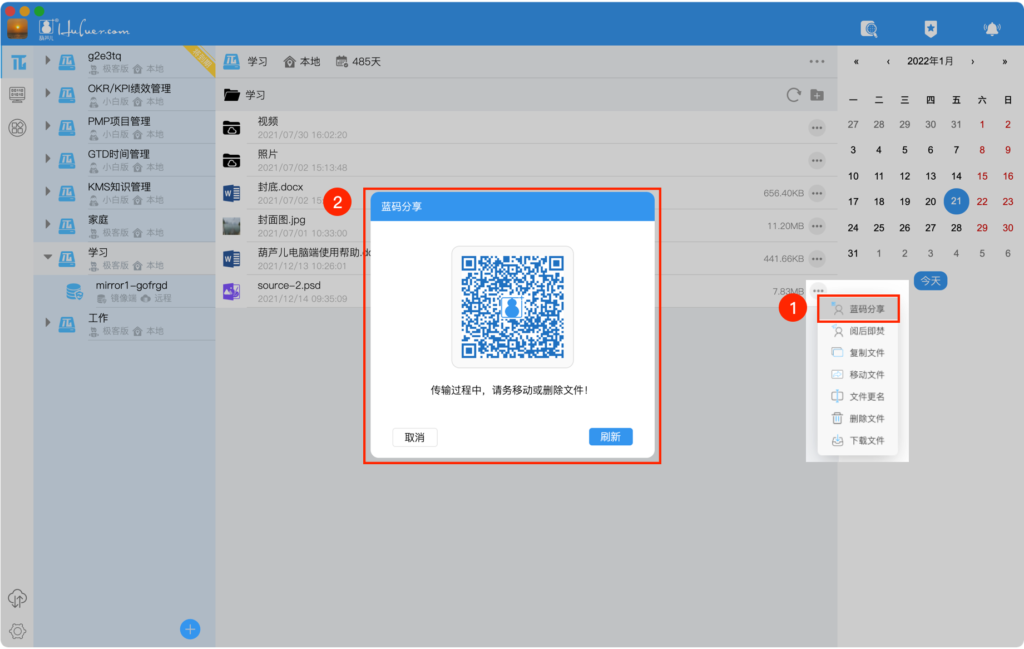The height and width of the screenshot is (649, 1024).
Task: Expand the PMP项目管理 space
Action: 48,125
